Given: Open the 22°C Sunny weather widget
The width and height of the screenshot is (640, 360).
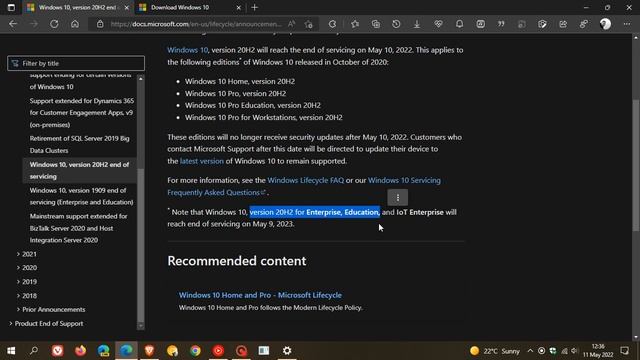Looking at the screenshot, I should click(x=495, y=351).
